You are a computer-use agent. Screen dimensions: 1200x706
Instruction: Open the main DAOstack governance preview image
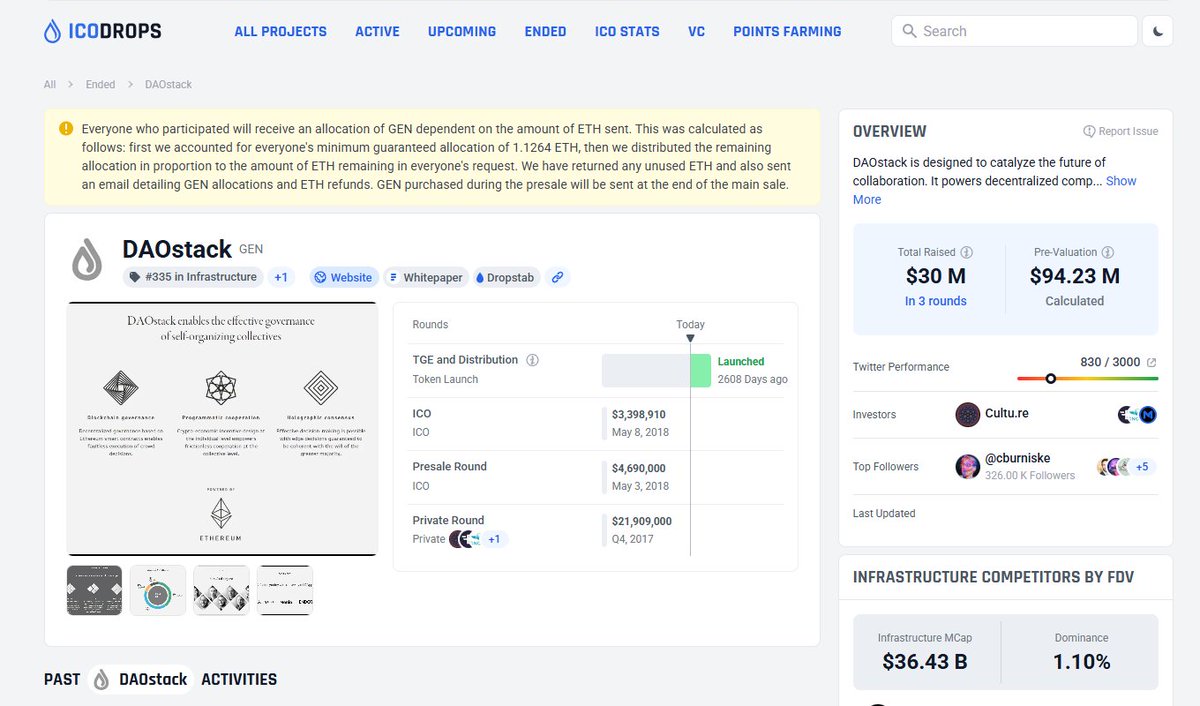pos(222,428)
